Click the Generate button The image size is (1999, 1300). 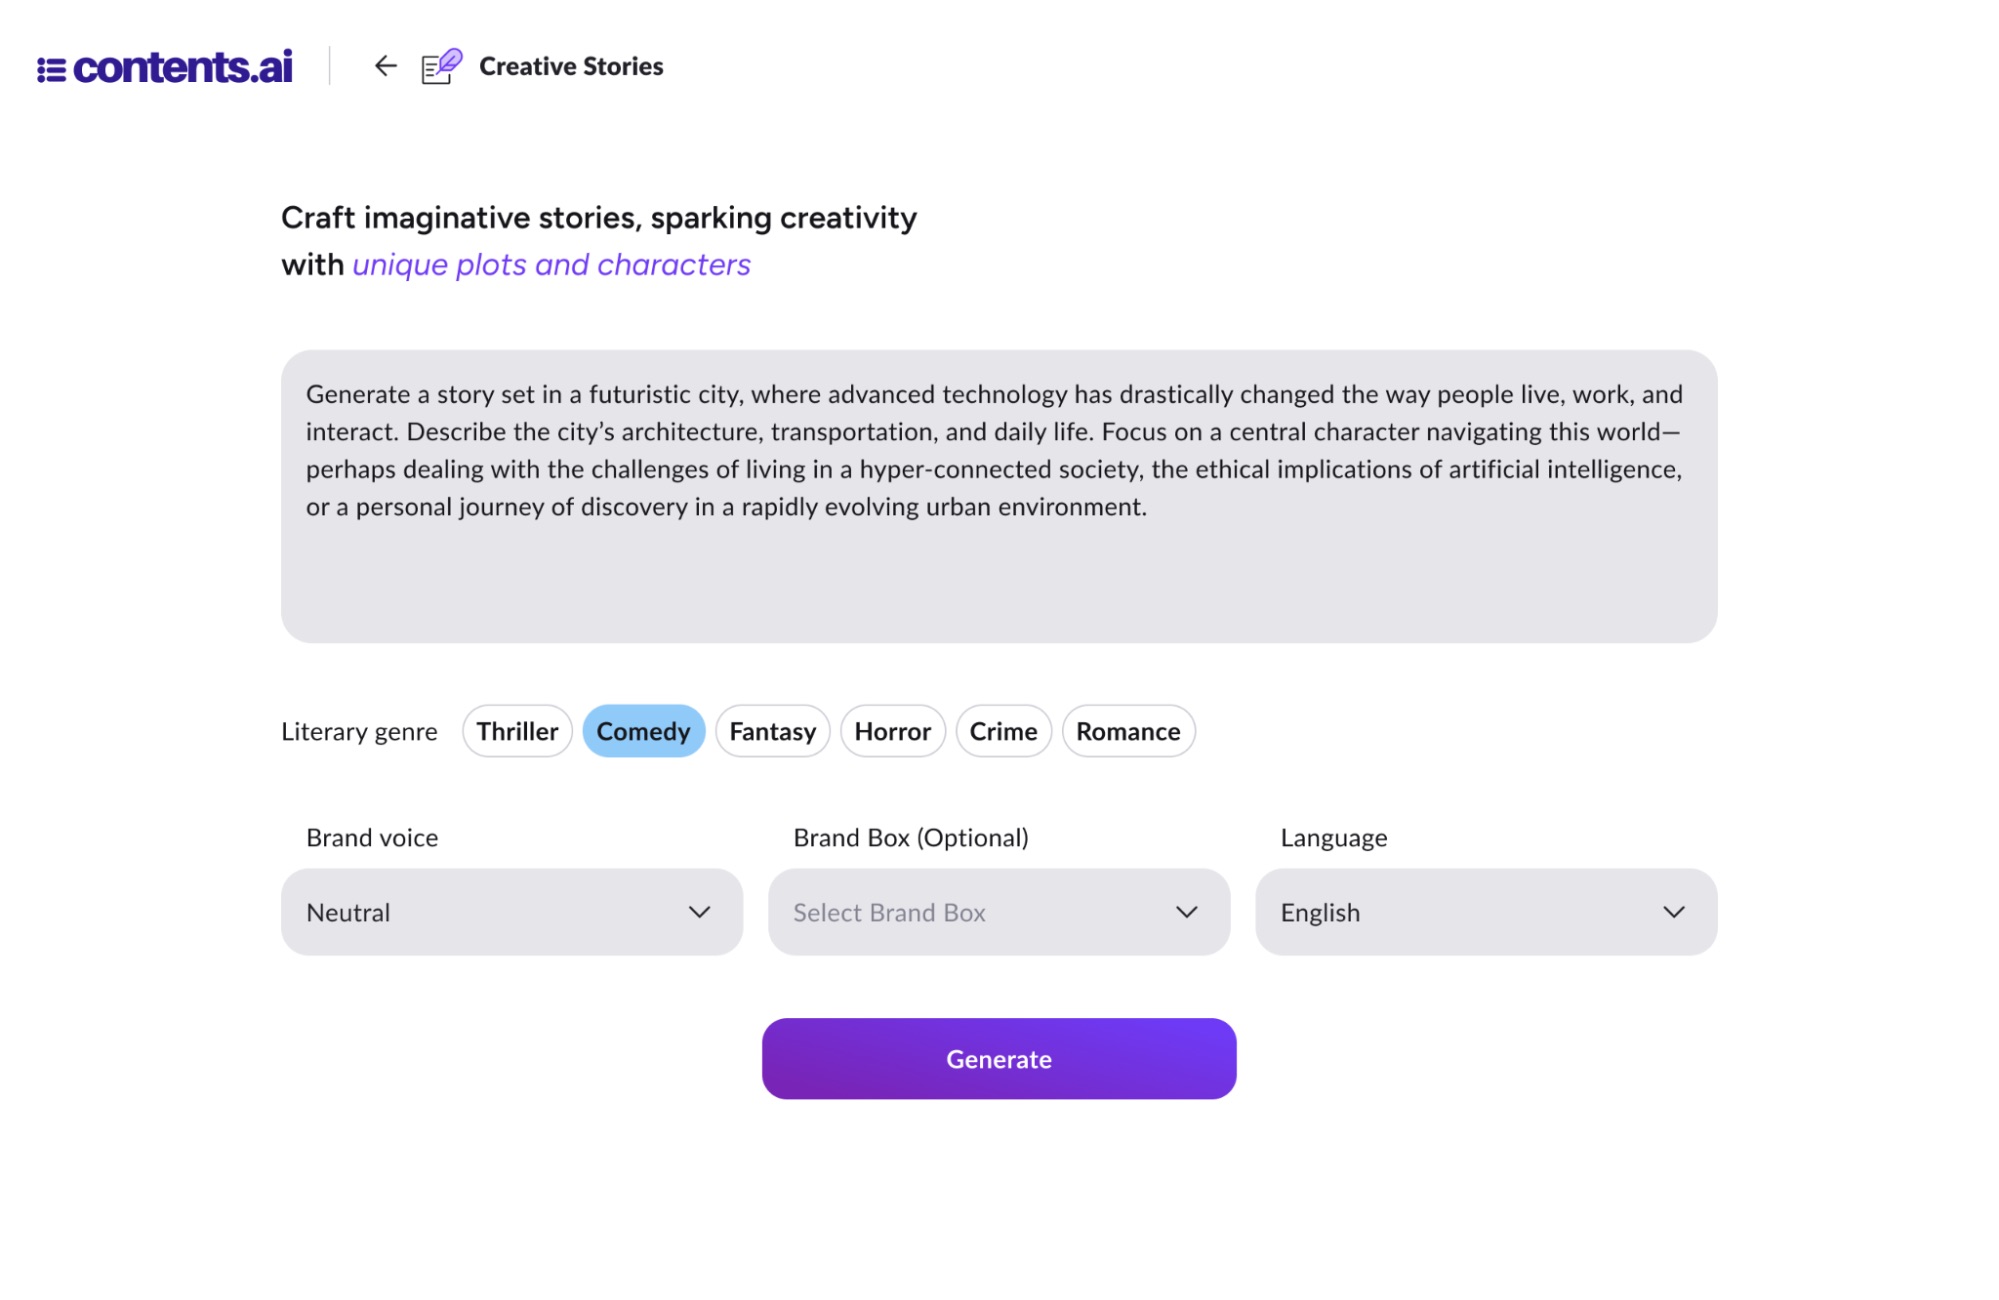click(998, 1058)
